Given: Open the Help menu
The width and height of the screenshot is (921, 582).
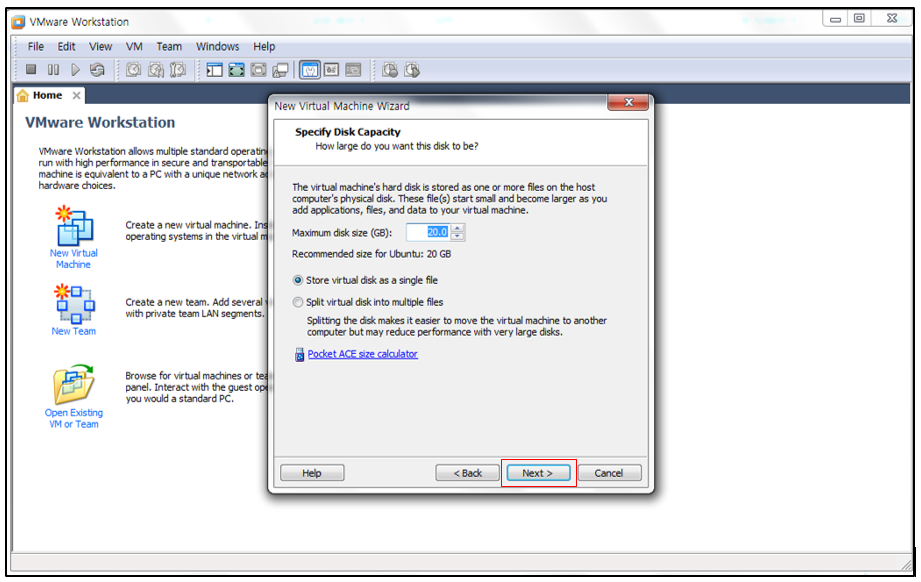Looking at the screenshot, I should (264, 46).
